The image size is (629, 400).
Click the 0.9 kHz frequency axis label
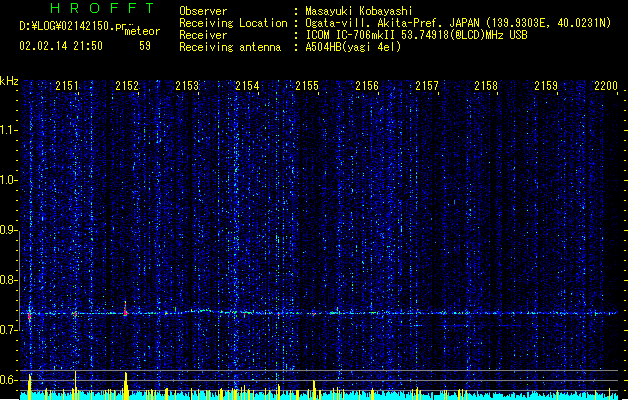[9, 230]
